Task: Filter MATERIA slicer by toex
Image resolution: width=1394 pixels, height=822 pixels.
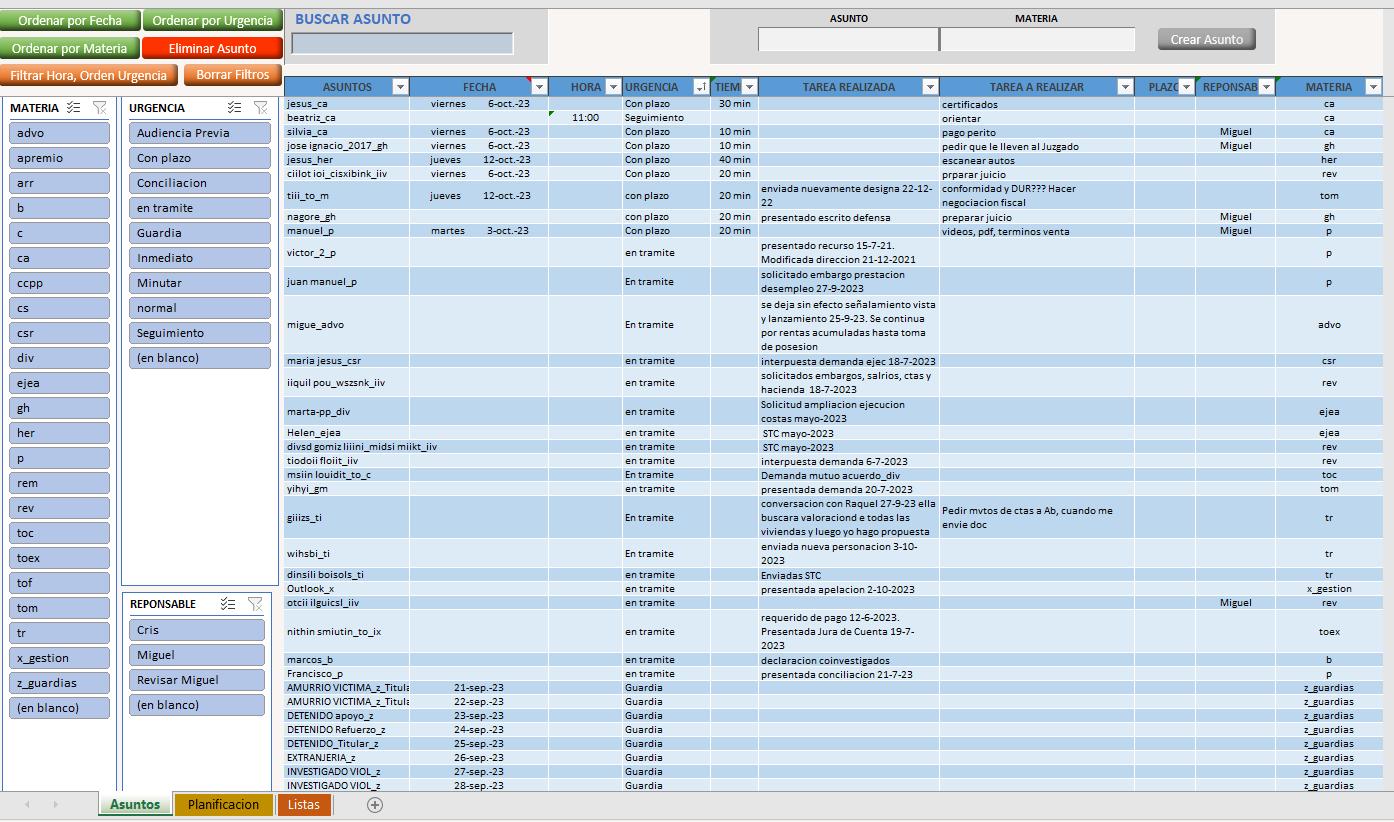Action: [60, 558]
